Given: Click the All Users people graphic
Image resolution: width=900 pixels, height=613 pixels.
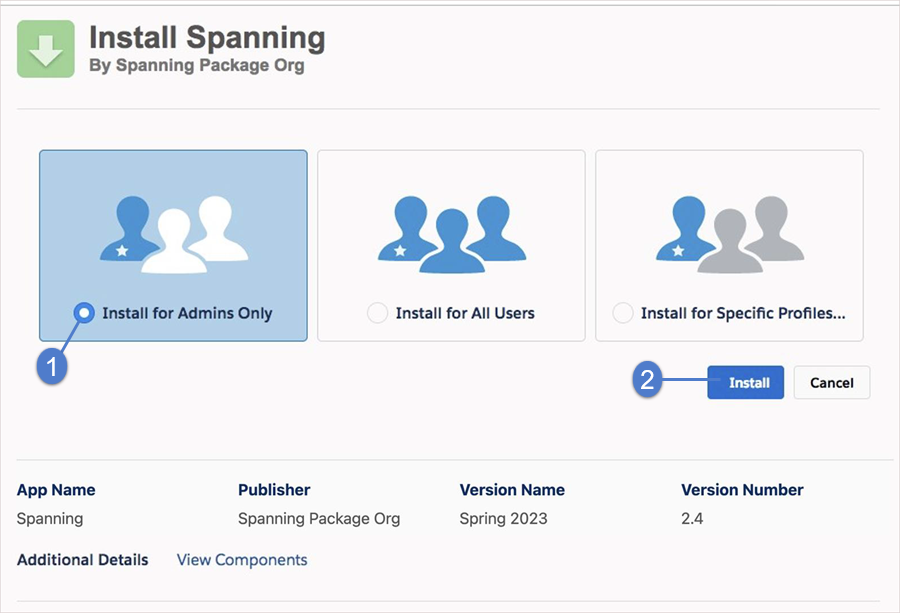Looking at the screenshot, I should 451,235.
